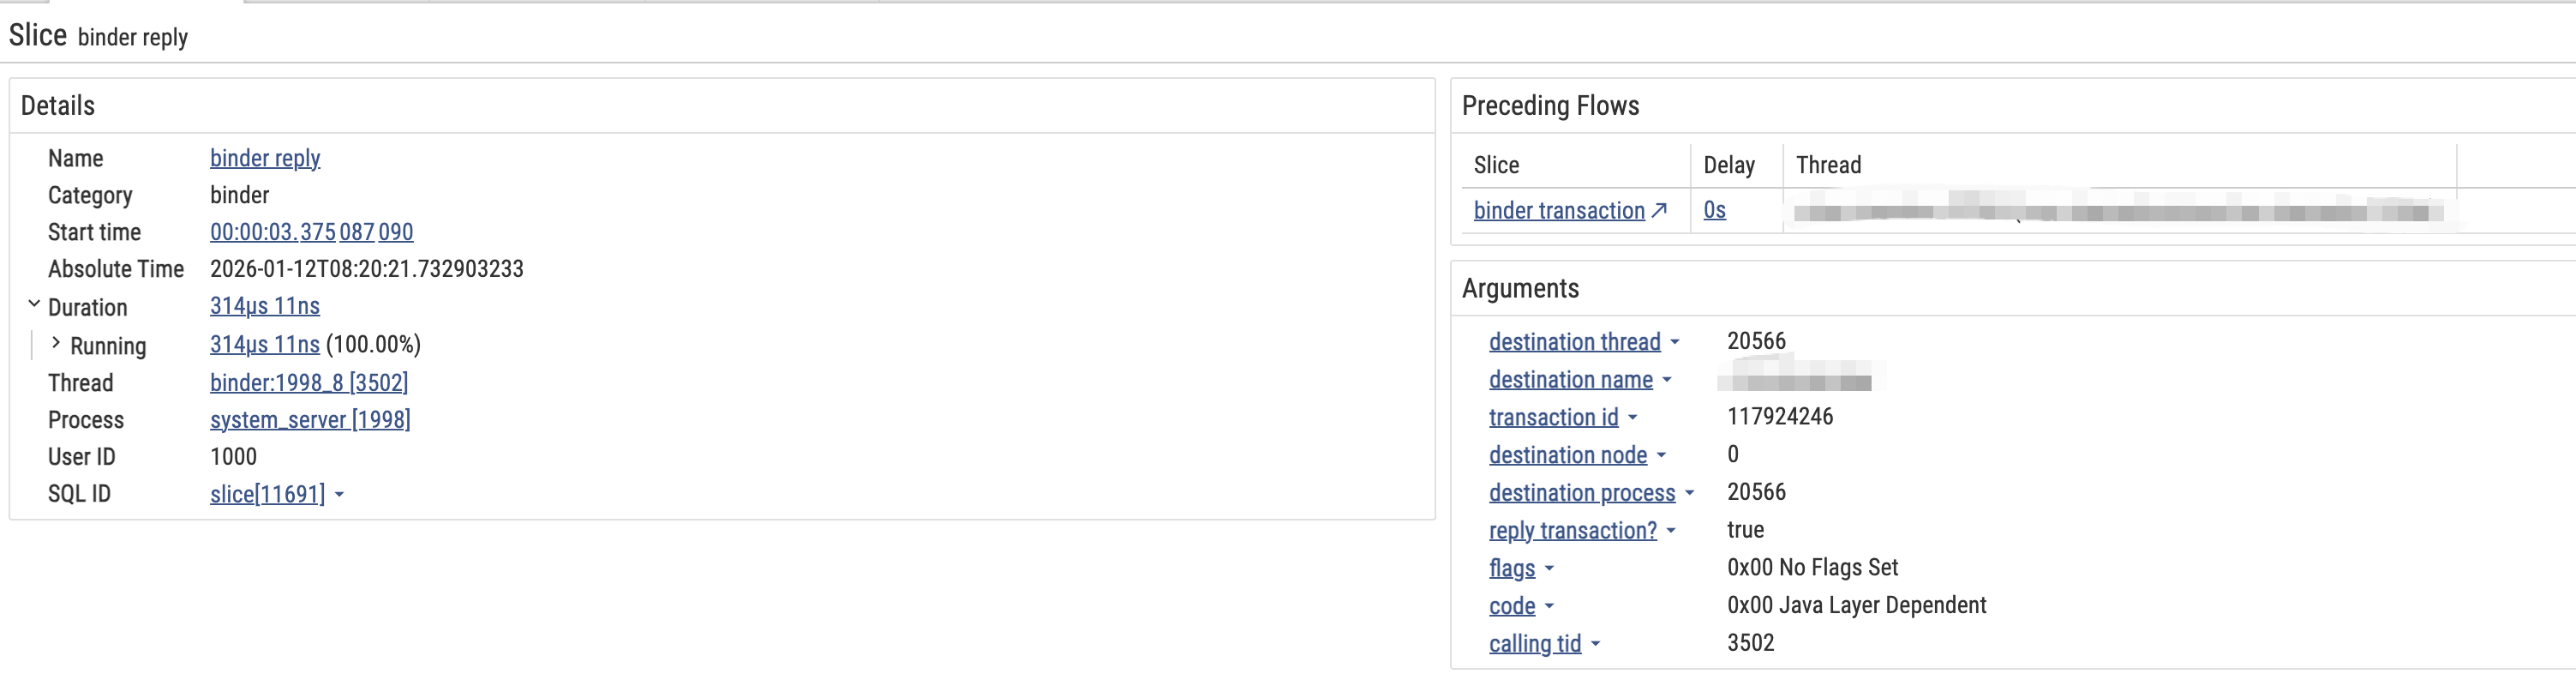
Task: Click the calling tid dropdown arrow
Action: 1596,645
